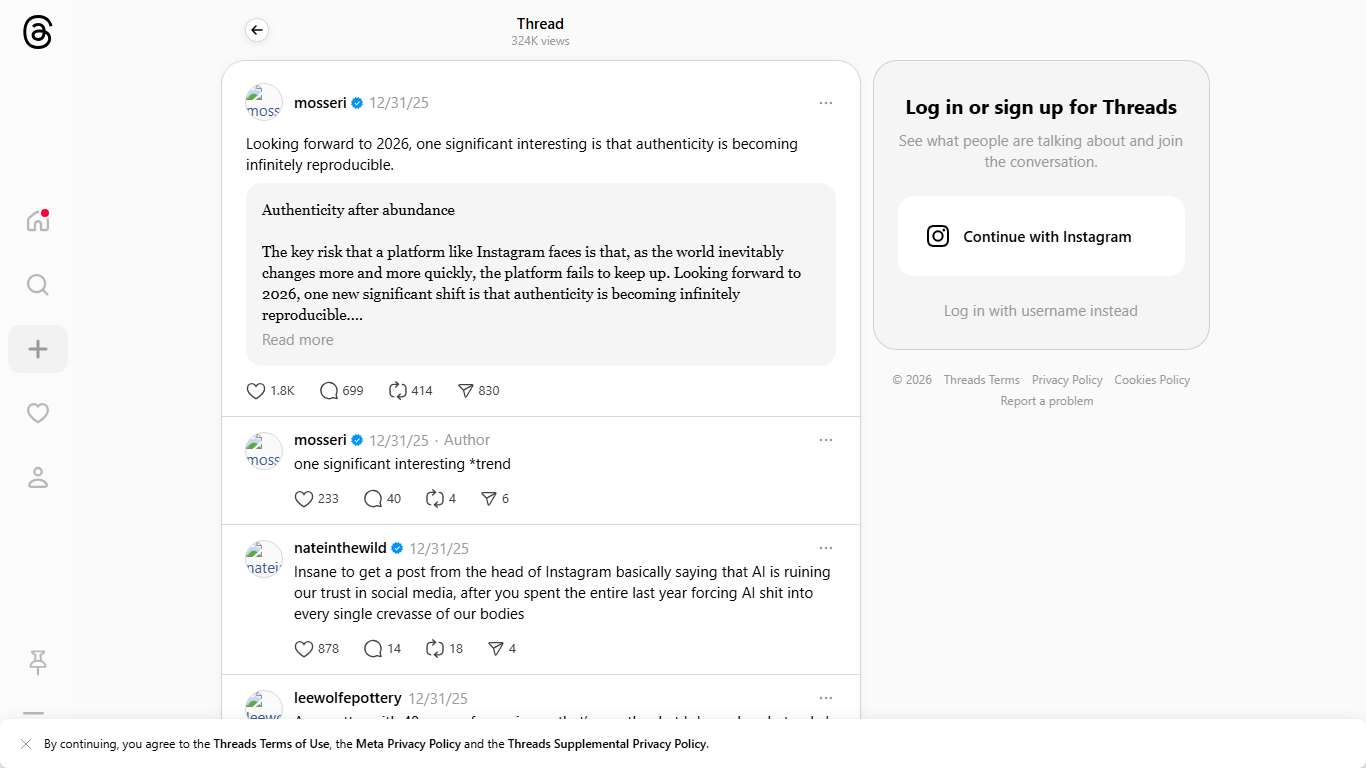This screenshot has width=1366, height=768.
Task: Open more options on leewolfepottery's reply
Action: (x=825, y=698)
